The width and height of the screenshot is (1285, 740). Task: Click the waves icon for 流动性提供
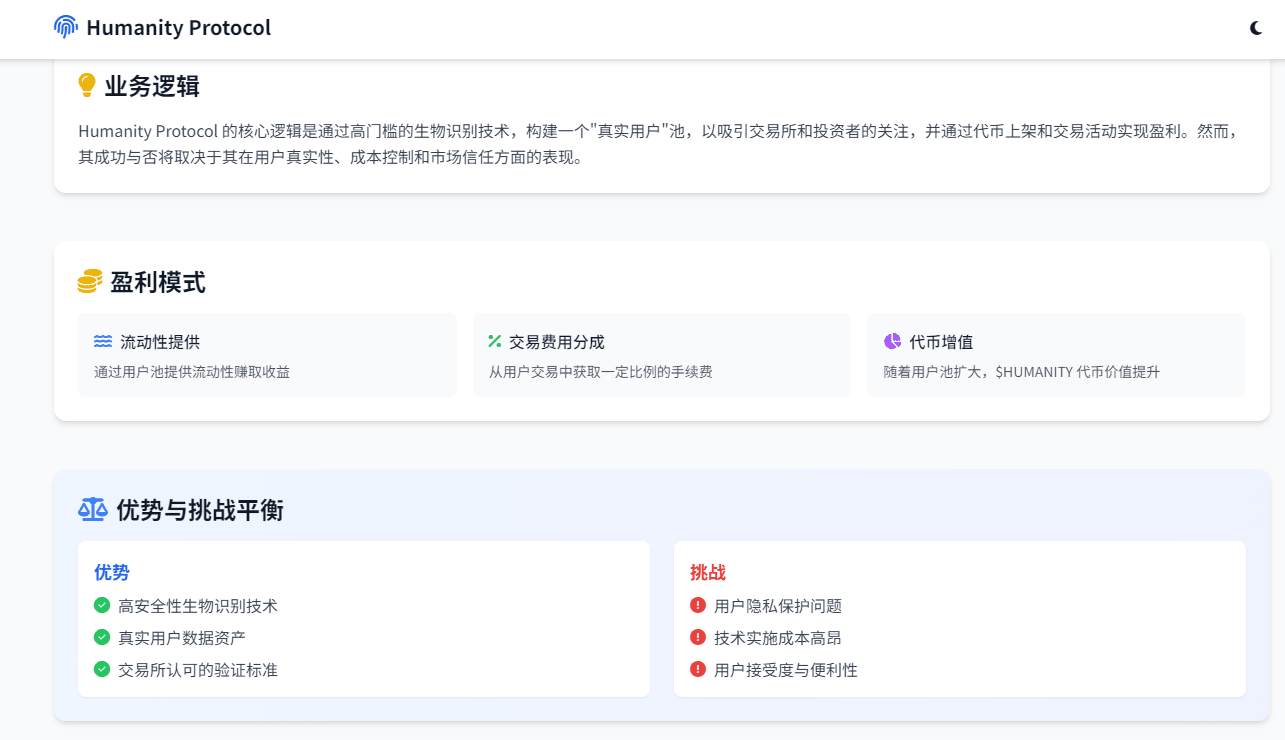[103, 342]
